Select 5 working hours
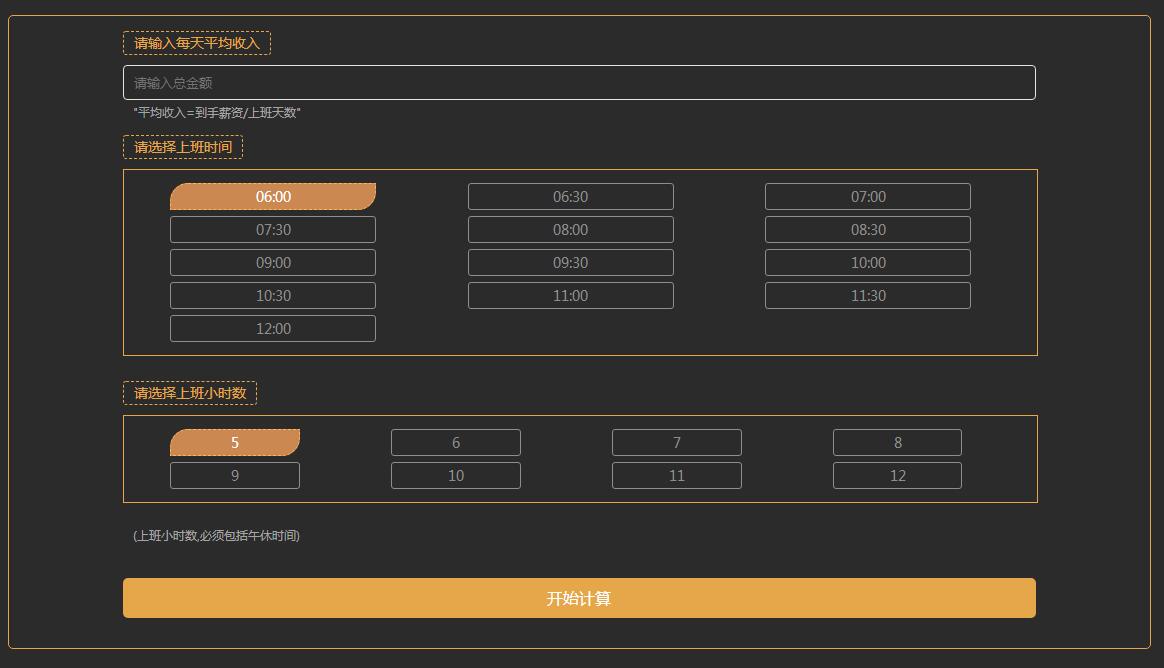 235,443
